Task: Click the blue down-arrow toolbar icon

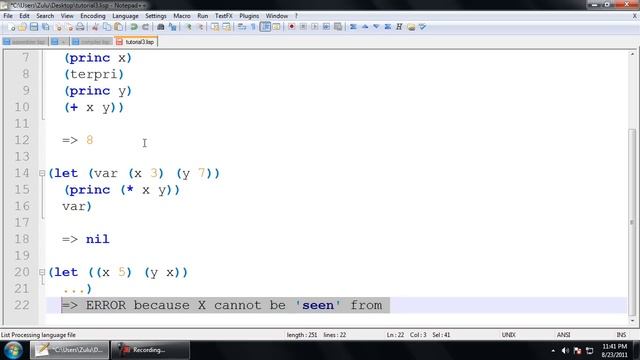Action: [x=376, y=27]
